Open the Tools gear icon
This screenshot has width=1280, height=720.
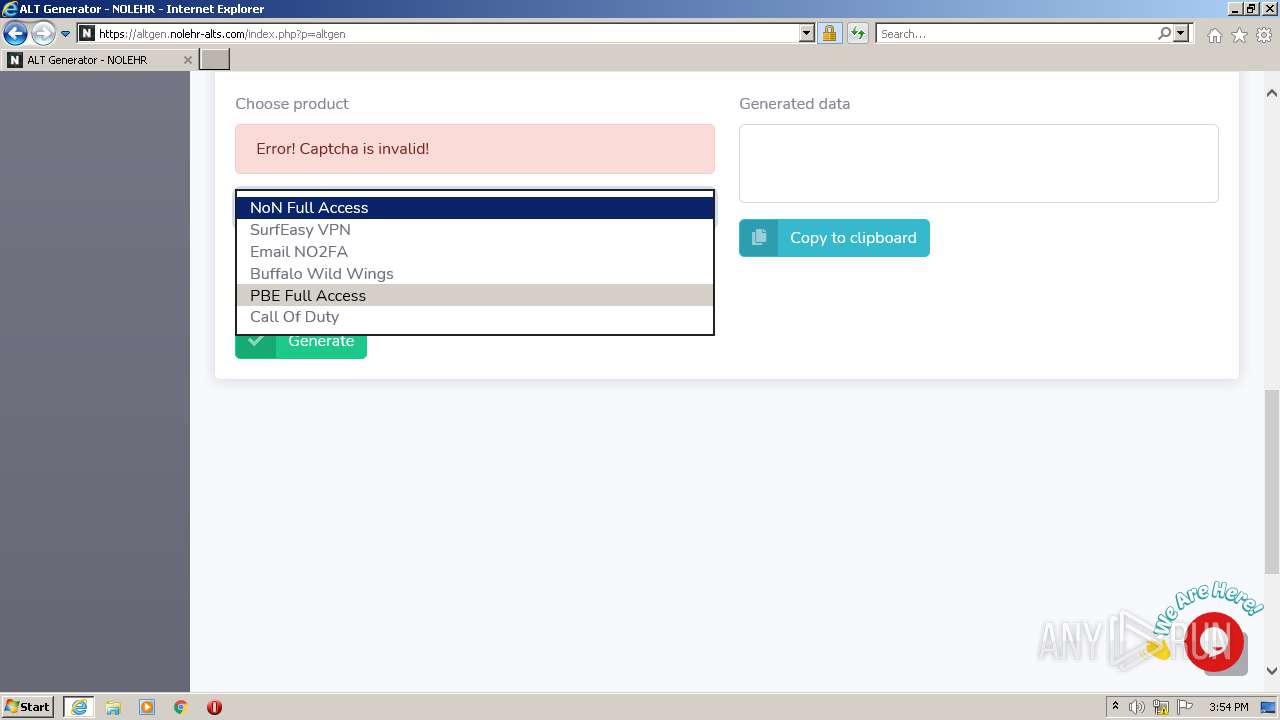[1264, 35]
